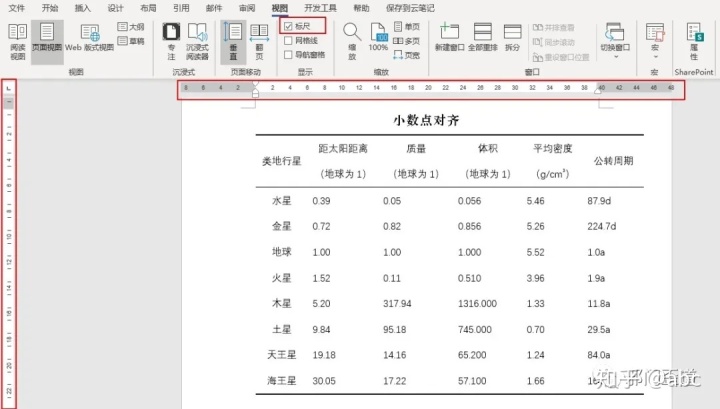Enable the Gridlines checkbox (网格线)
Viewport: 720px width, 409px height.
(288, 40)
